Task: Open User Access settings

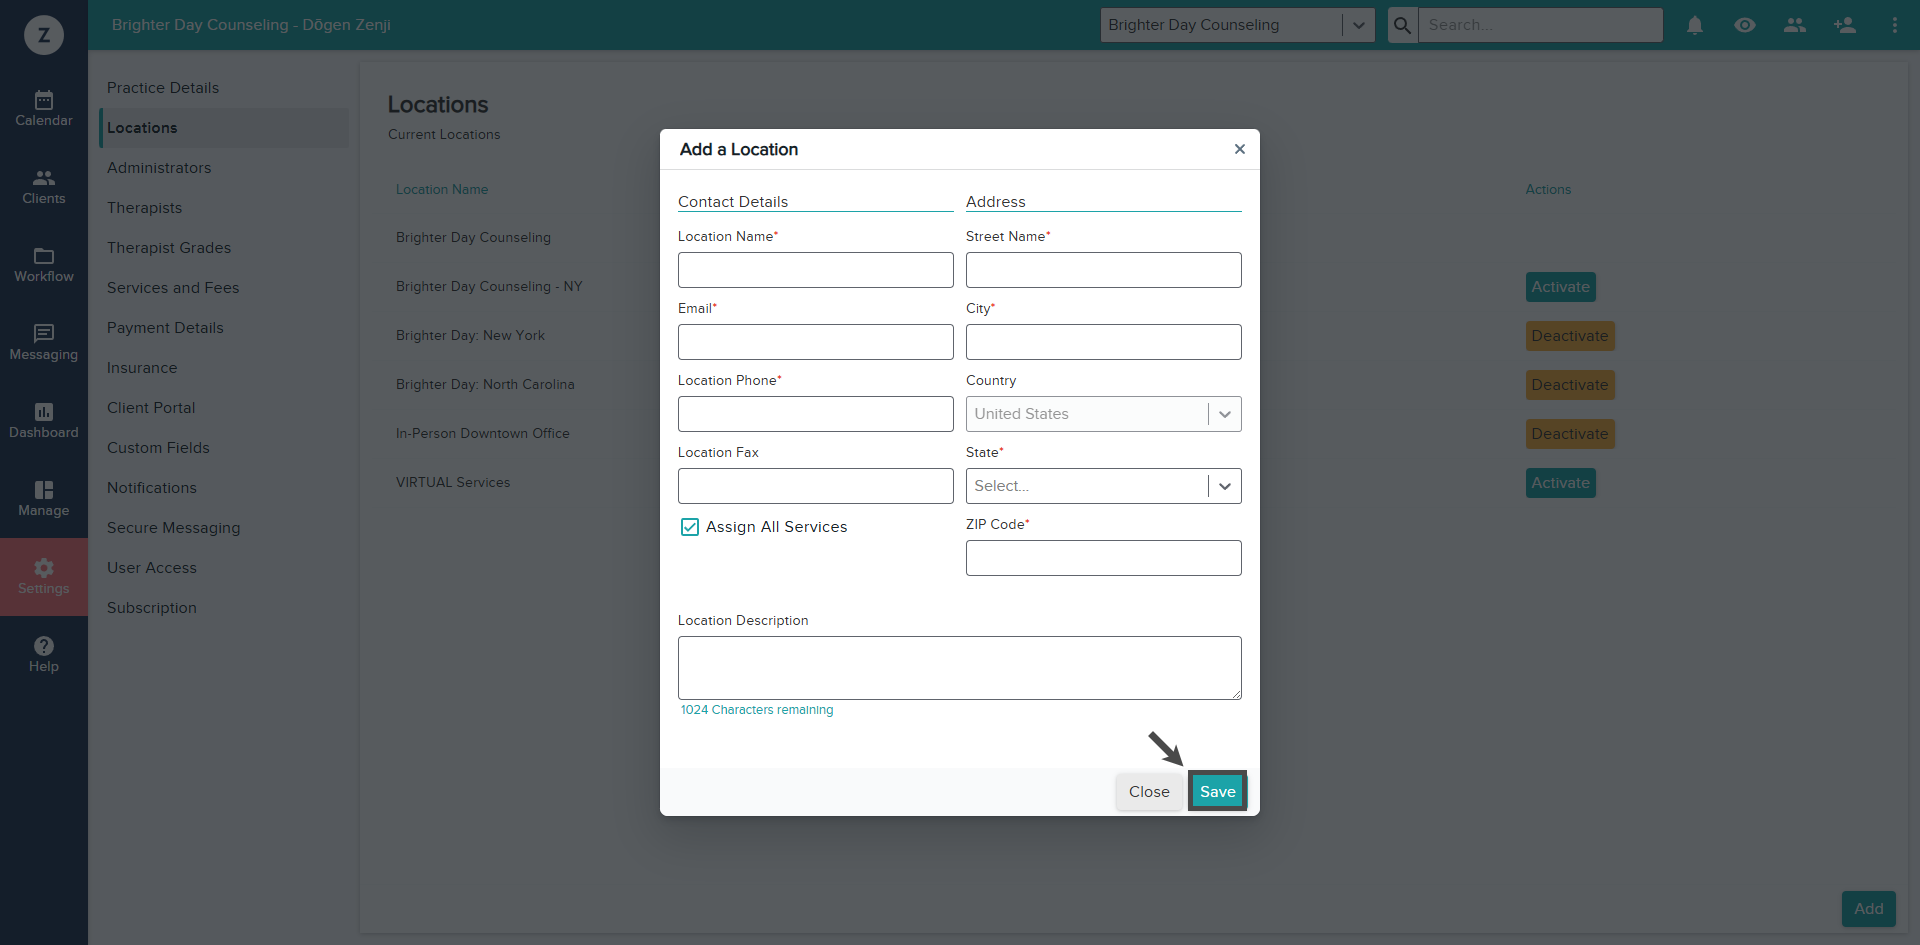Action: [x=152, y=568]
